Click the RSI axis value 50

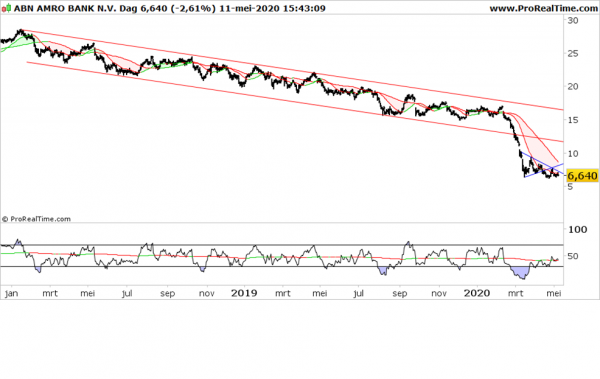[573, 256]
